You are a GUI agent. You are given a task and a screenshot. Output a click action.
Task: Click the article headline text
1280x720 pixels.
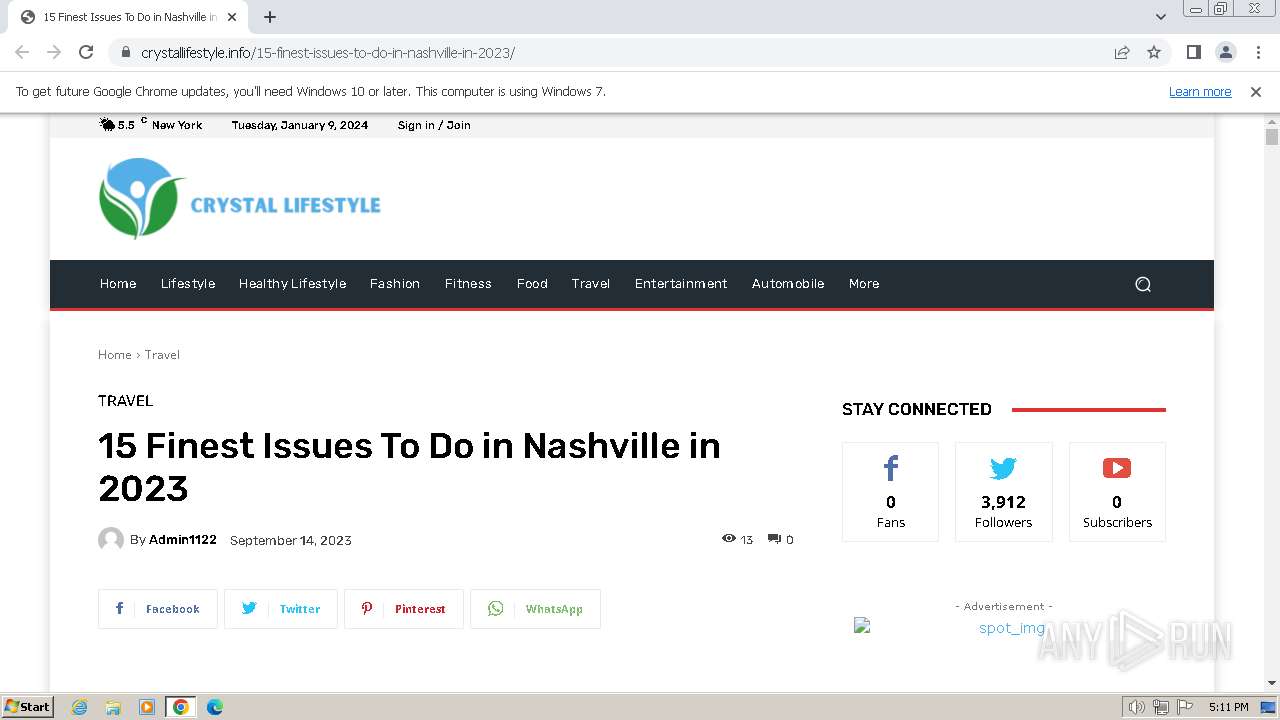(x=409, y=467)
